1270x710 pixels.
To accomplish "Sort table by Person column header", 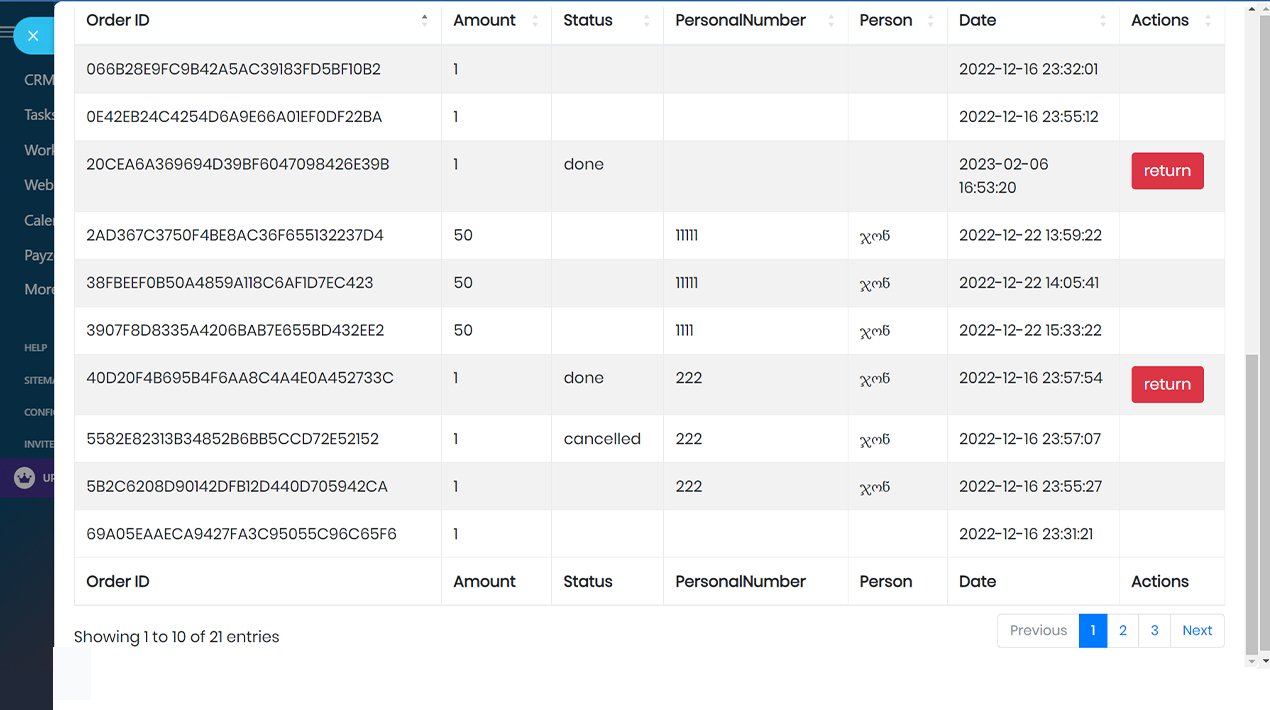I will tap(886, 20).
